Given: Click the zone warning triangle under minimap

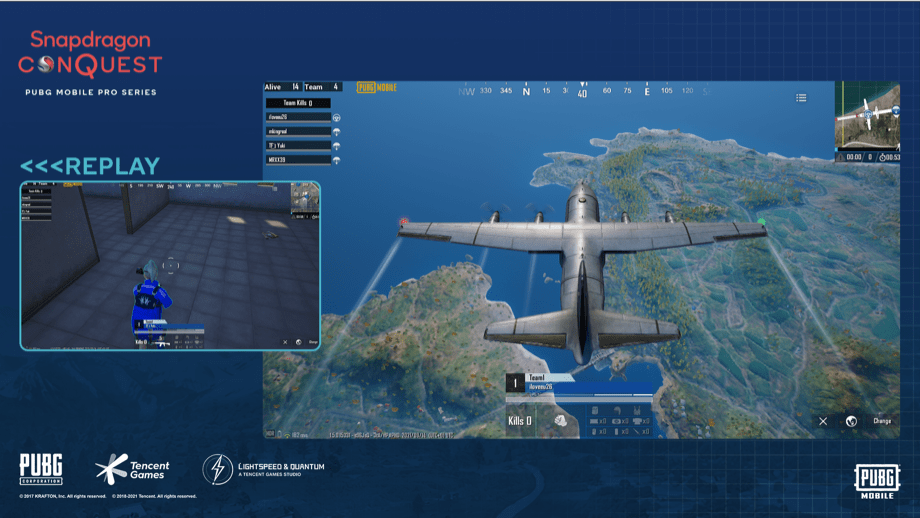Looking at the screenshot, I should coord(841,157).
